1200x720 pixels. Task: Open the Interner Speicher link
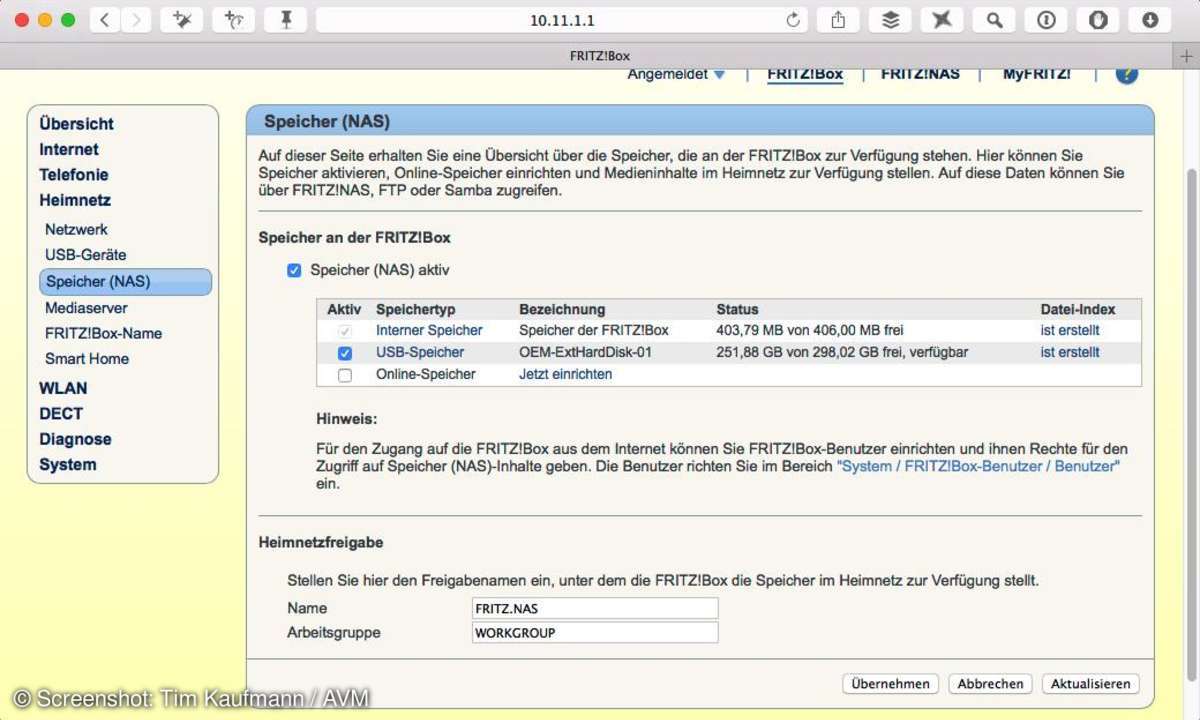[x=429, y=330]
